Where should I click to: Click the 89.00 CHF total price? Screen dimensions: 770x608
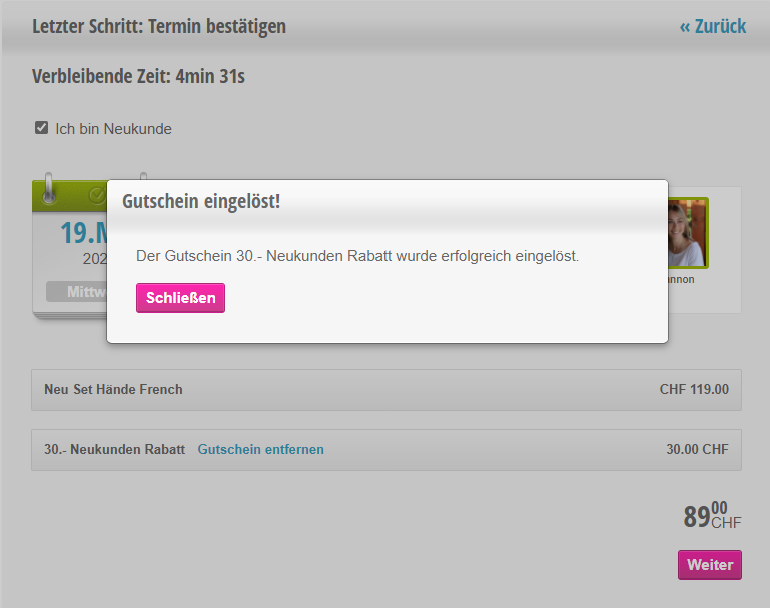(x=711, y=516)
